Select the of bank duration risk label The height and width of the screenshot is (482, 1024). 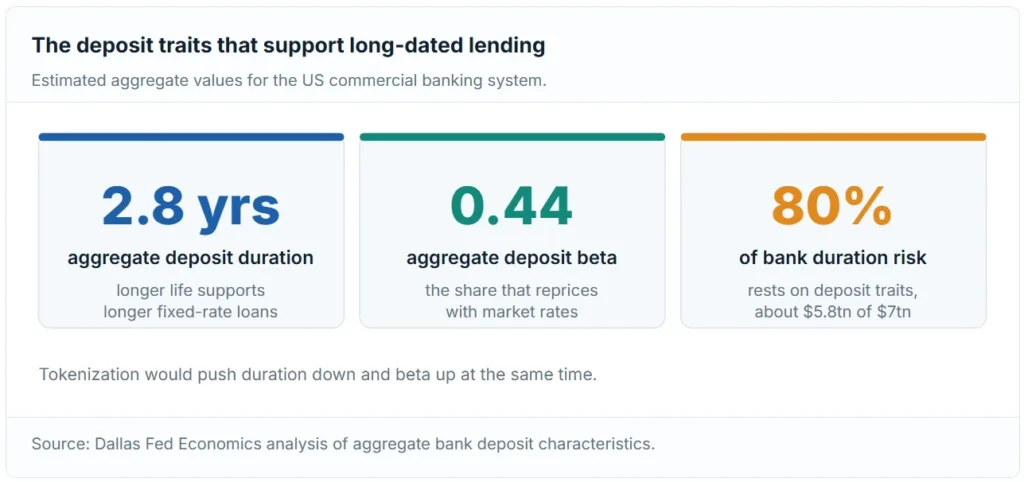833,258
